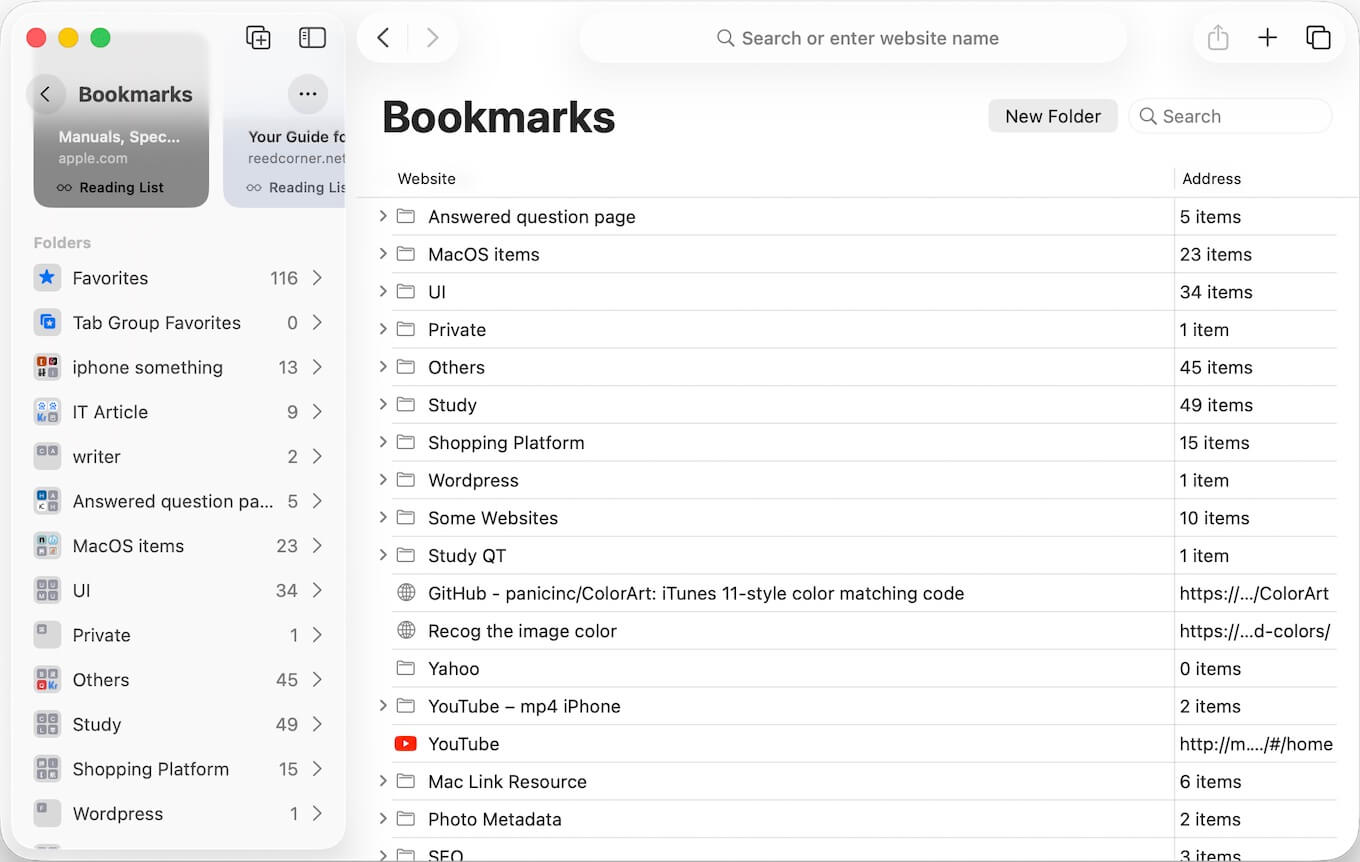Select IT Article folder in the sidebar
This screenshot has height=862, width=1360.
pos(110,412)
